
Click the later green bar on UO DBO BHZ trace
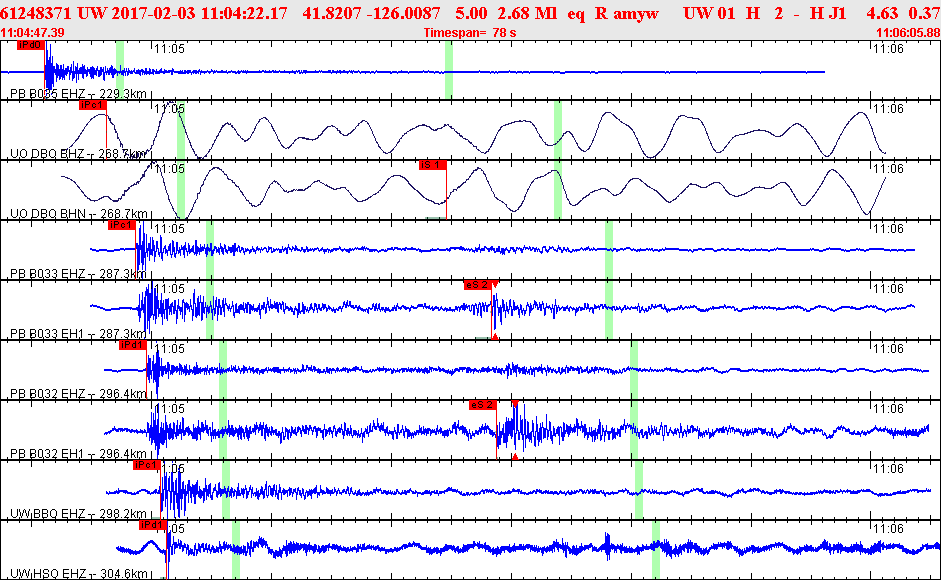[558, 129]
